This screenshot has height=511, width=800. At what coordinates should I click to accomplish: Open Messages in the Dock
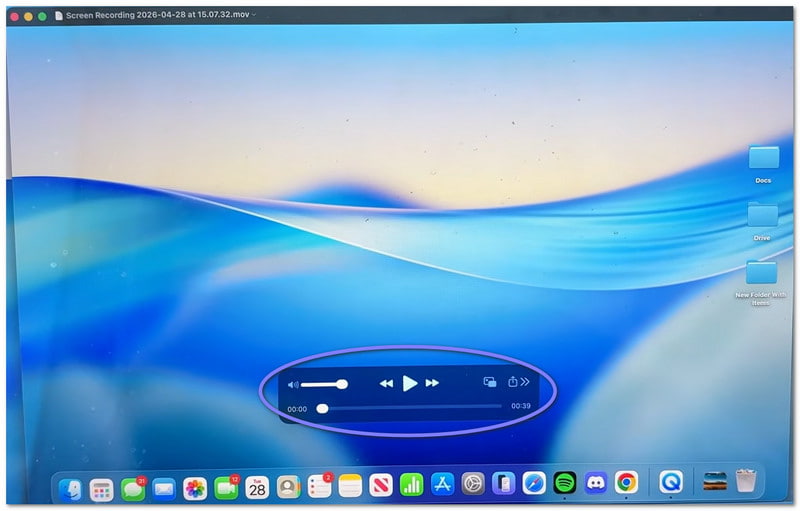click(133, 489)
